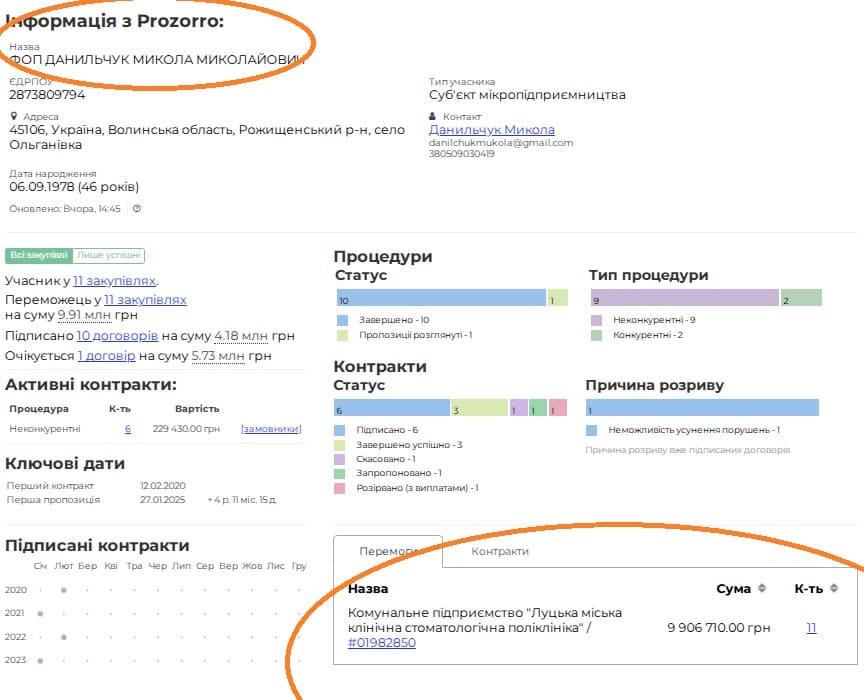The image size is (864, 700).
Task: Follow the 1 договір awaiting link
Action: click(106, 356)
